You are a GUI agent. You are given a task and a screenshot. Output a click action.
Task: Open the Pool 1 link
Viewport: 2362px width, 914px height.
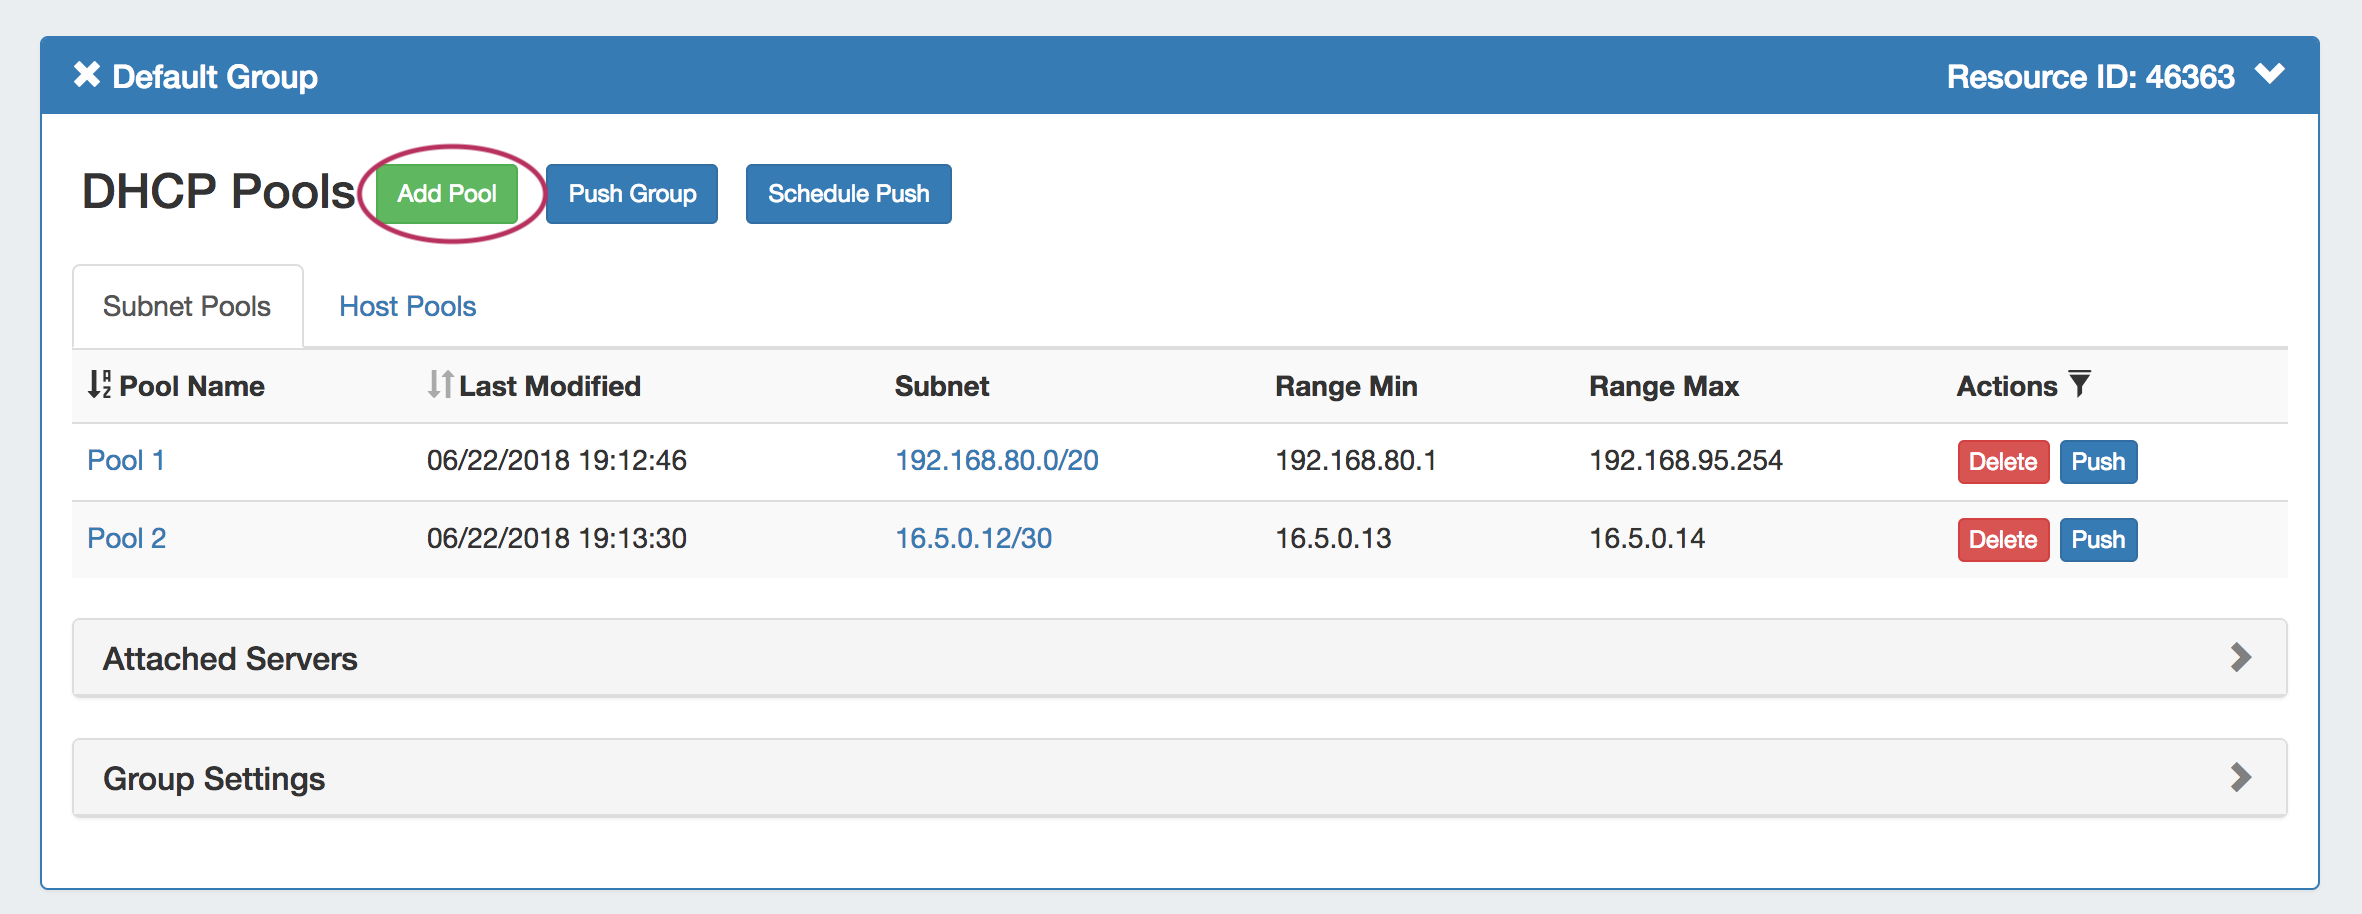[126, 461]
